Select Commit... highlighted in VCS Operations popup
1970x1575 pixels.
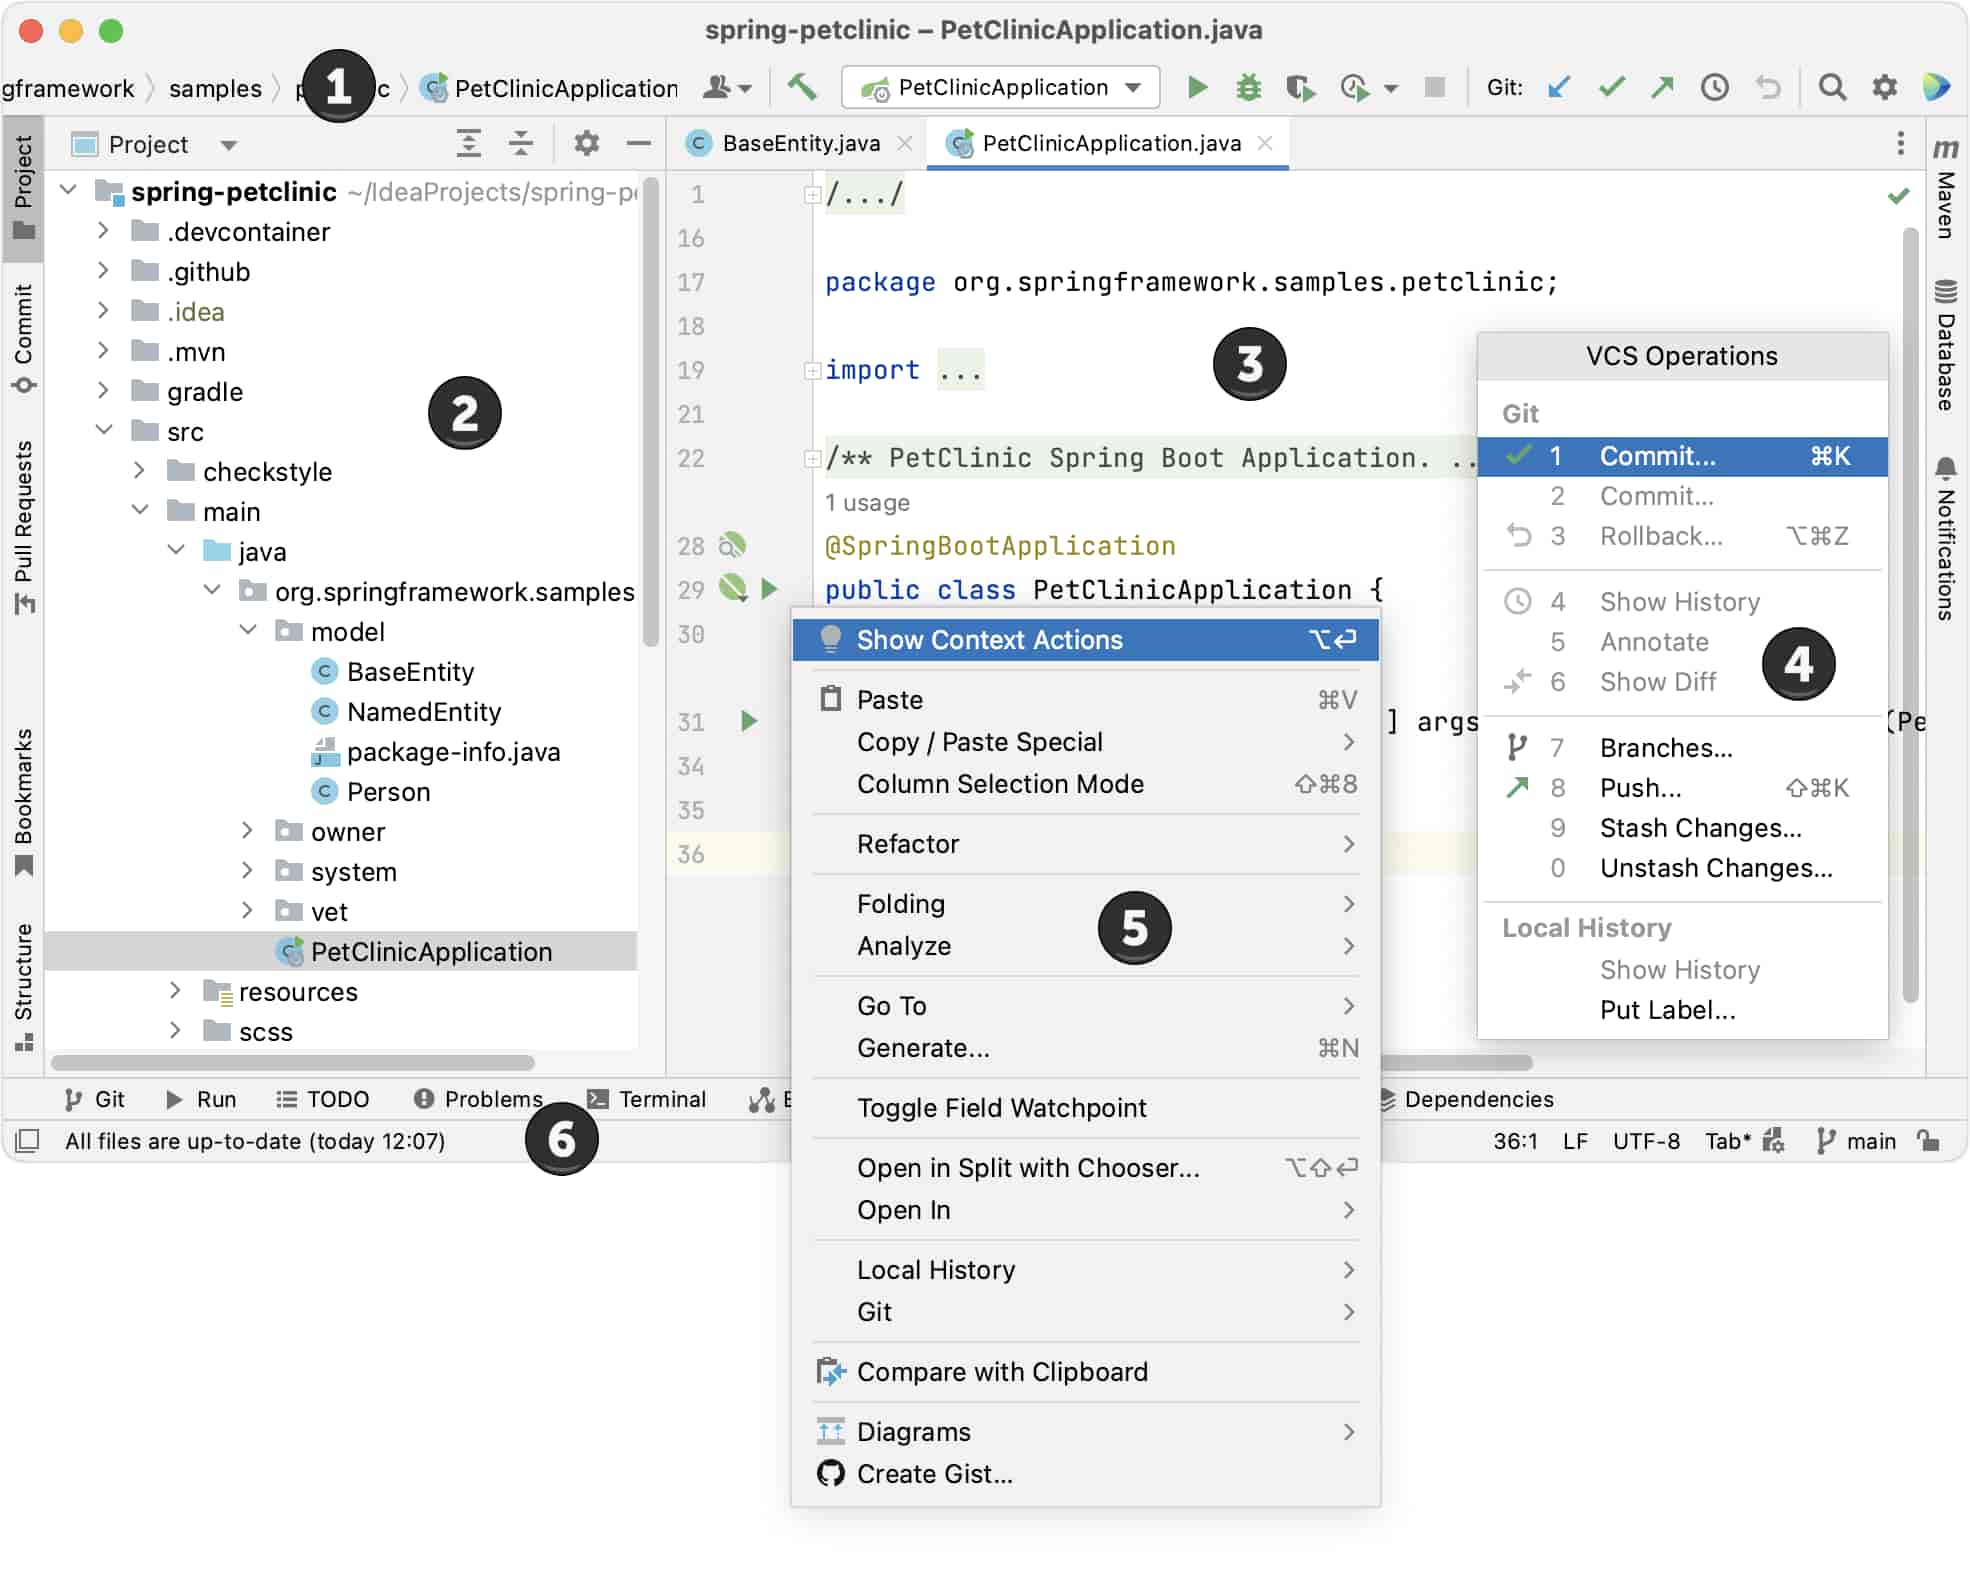click(x=1682, y=456)
